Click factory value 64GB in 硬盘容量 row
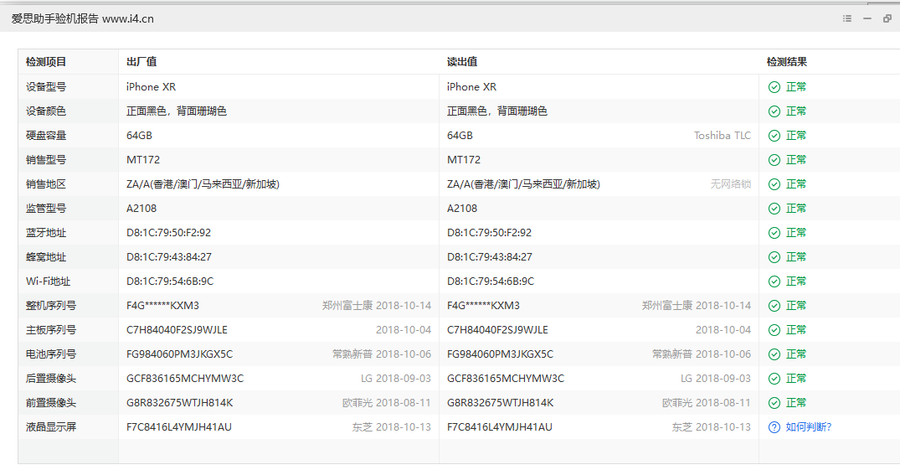 coord(139,135)
